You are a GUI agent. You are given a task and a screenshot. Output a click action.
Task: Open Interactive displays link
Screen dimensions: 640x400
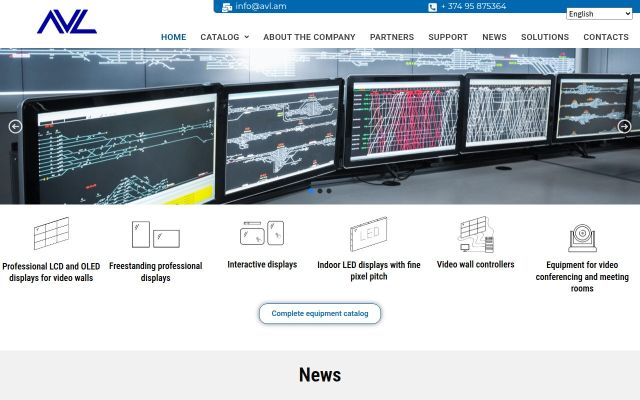tap(262, 264)
